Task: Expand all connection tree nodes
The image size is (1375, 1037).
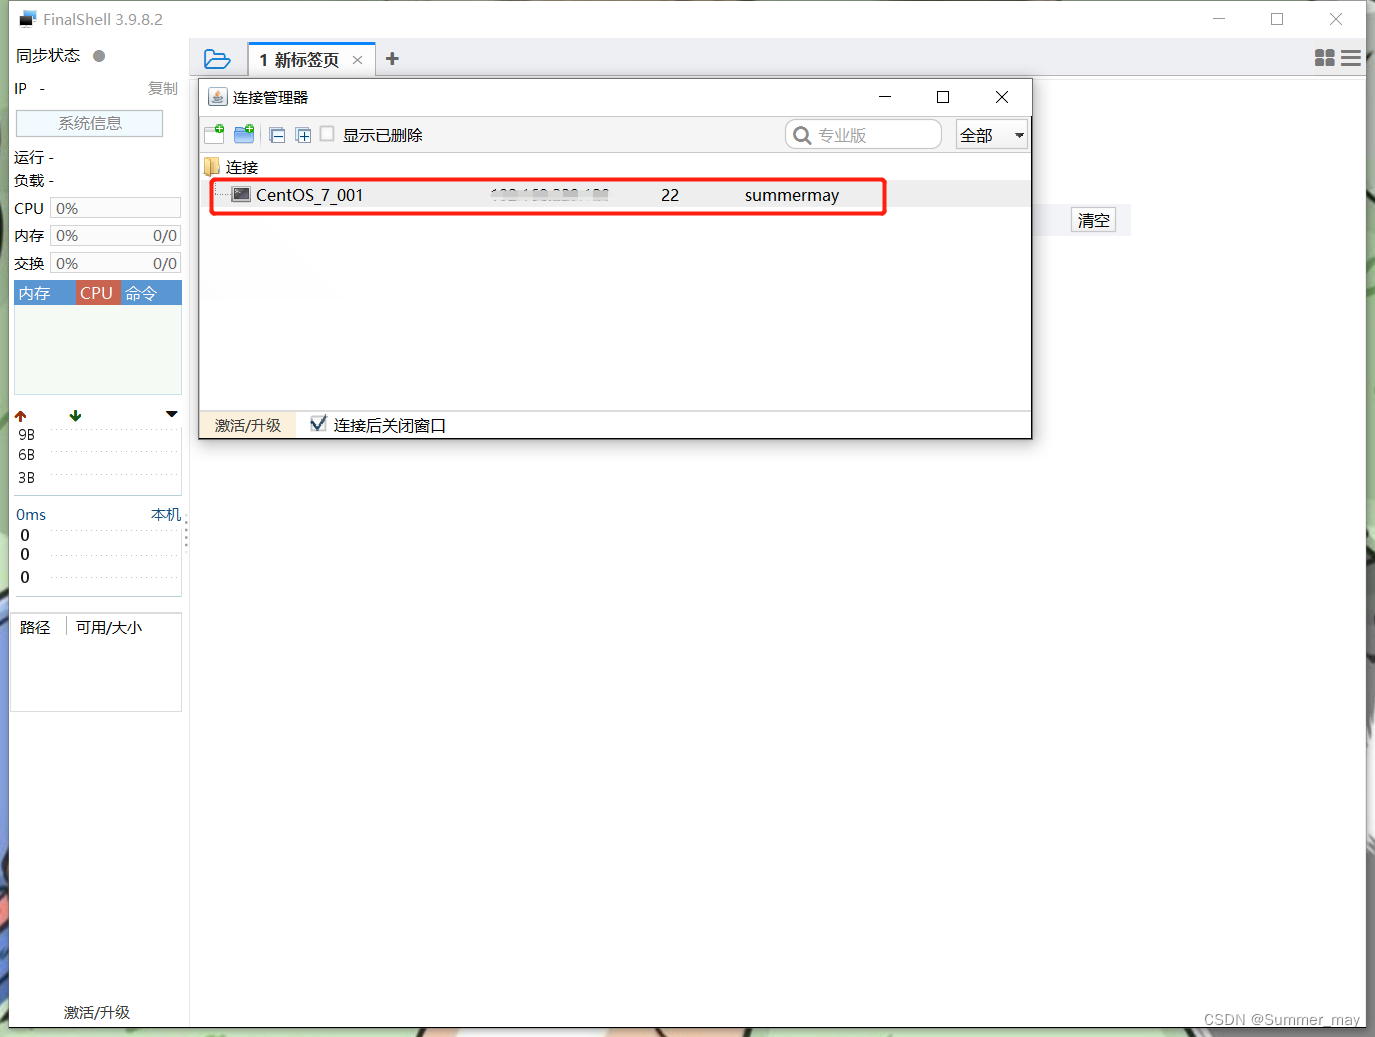Action: point(303,135)
